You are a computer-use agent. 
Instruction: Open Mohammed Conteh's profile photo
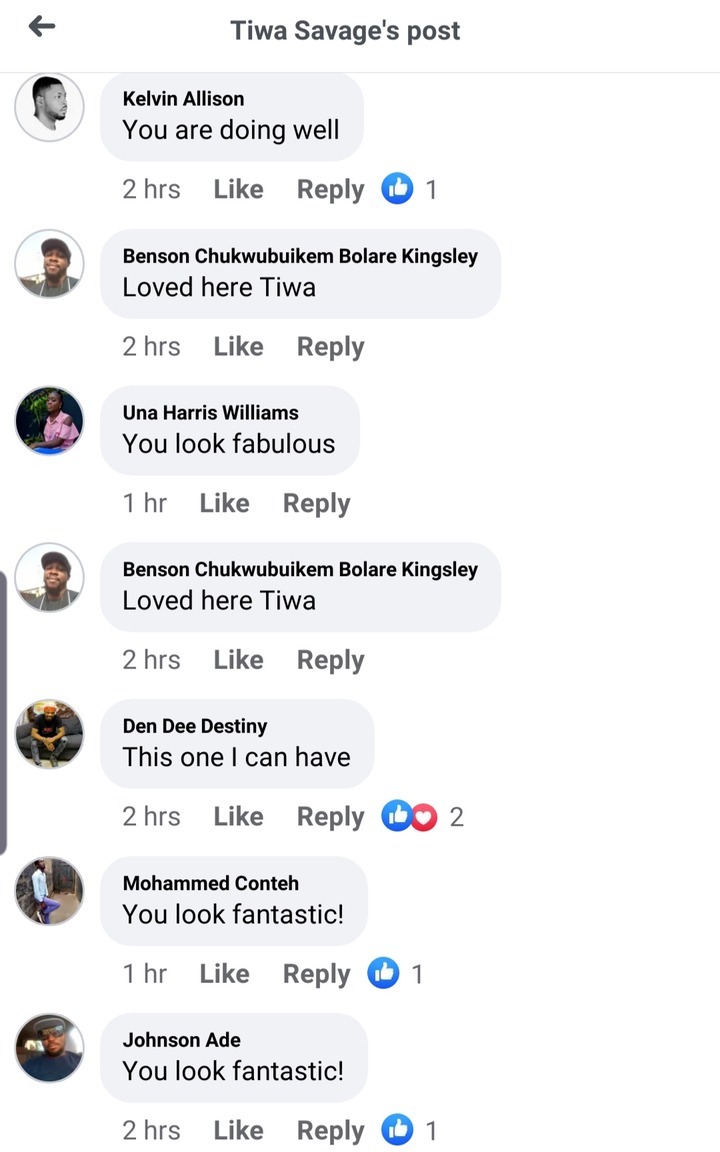click(49, 891)
